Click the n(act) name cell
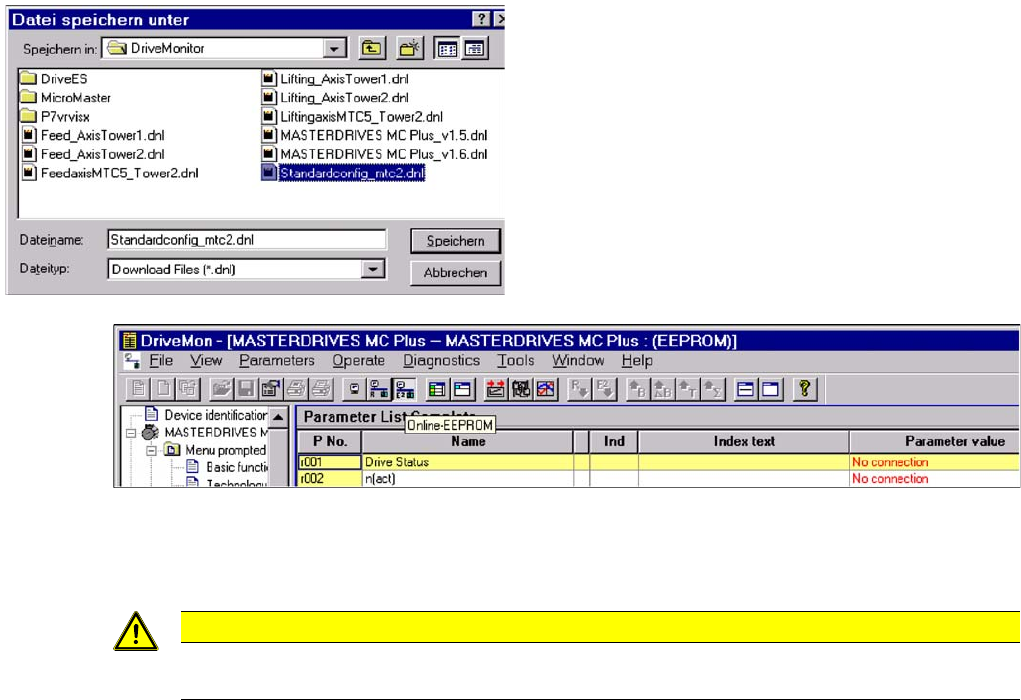Image resolution: width=1021 pixels, height=700 pixels. (x=468, y=479)
